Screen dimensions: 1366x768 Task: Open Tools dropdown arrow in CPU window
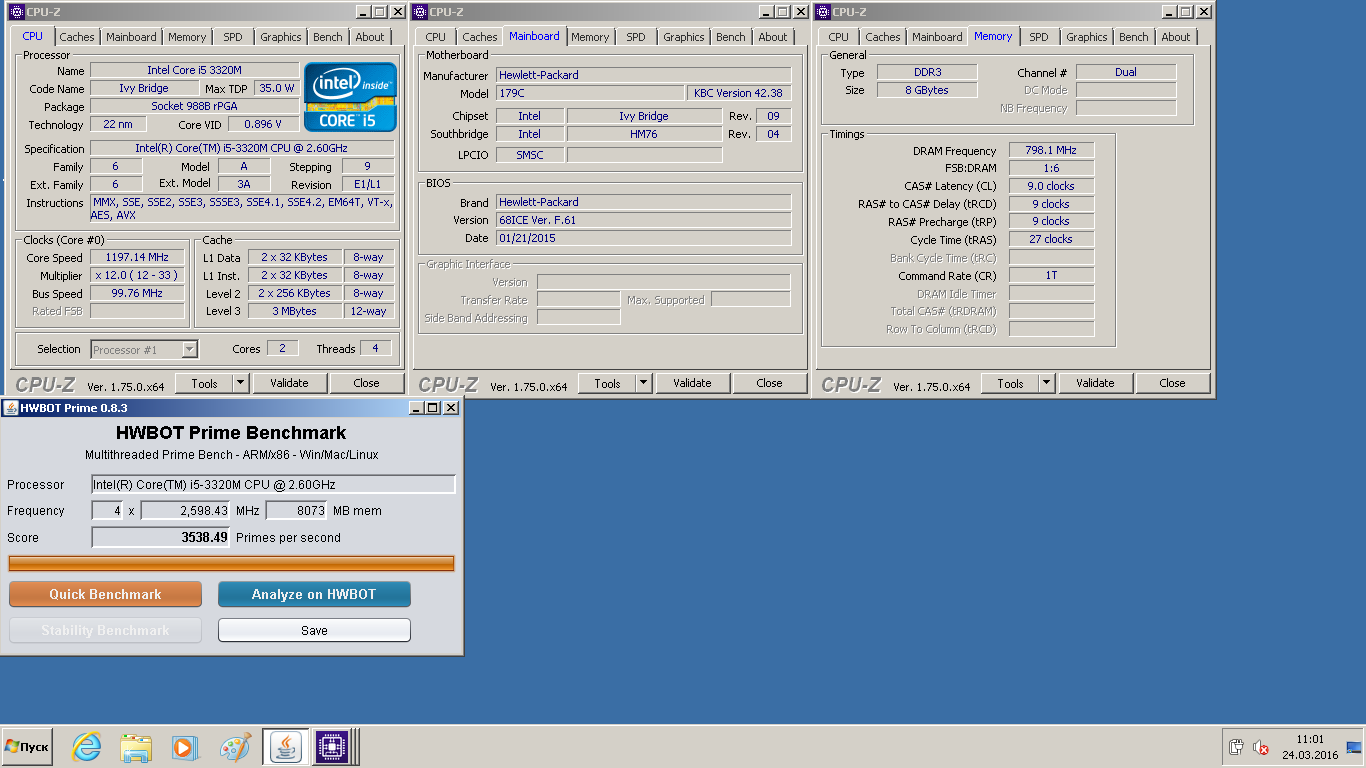click(240, 383)
